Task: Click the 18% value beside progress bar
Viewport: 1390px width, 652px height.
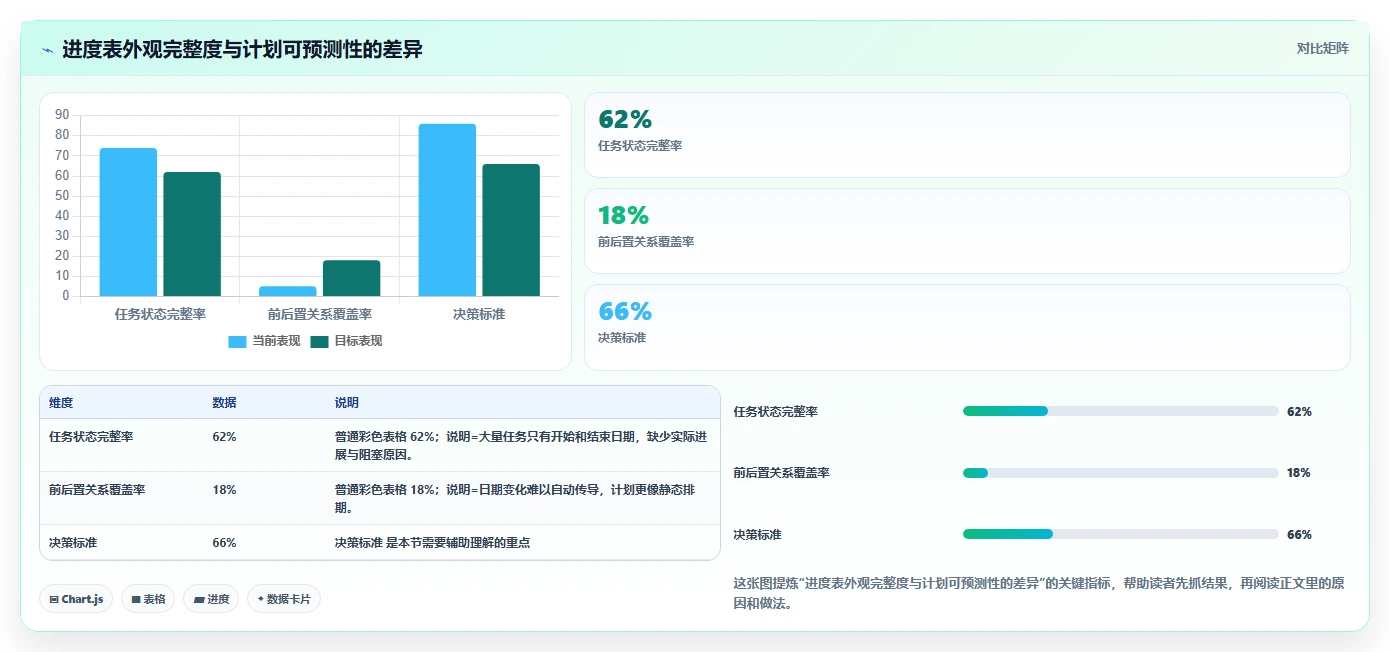Action: pos(1299,473)
